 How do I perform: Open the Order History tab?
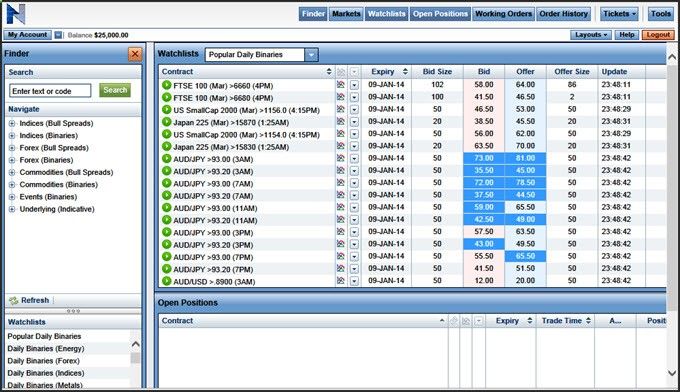tap(563, 14)
